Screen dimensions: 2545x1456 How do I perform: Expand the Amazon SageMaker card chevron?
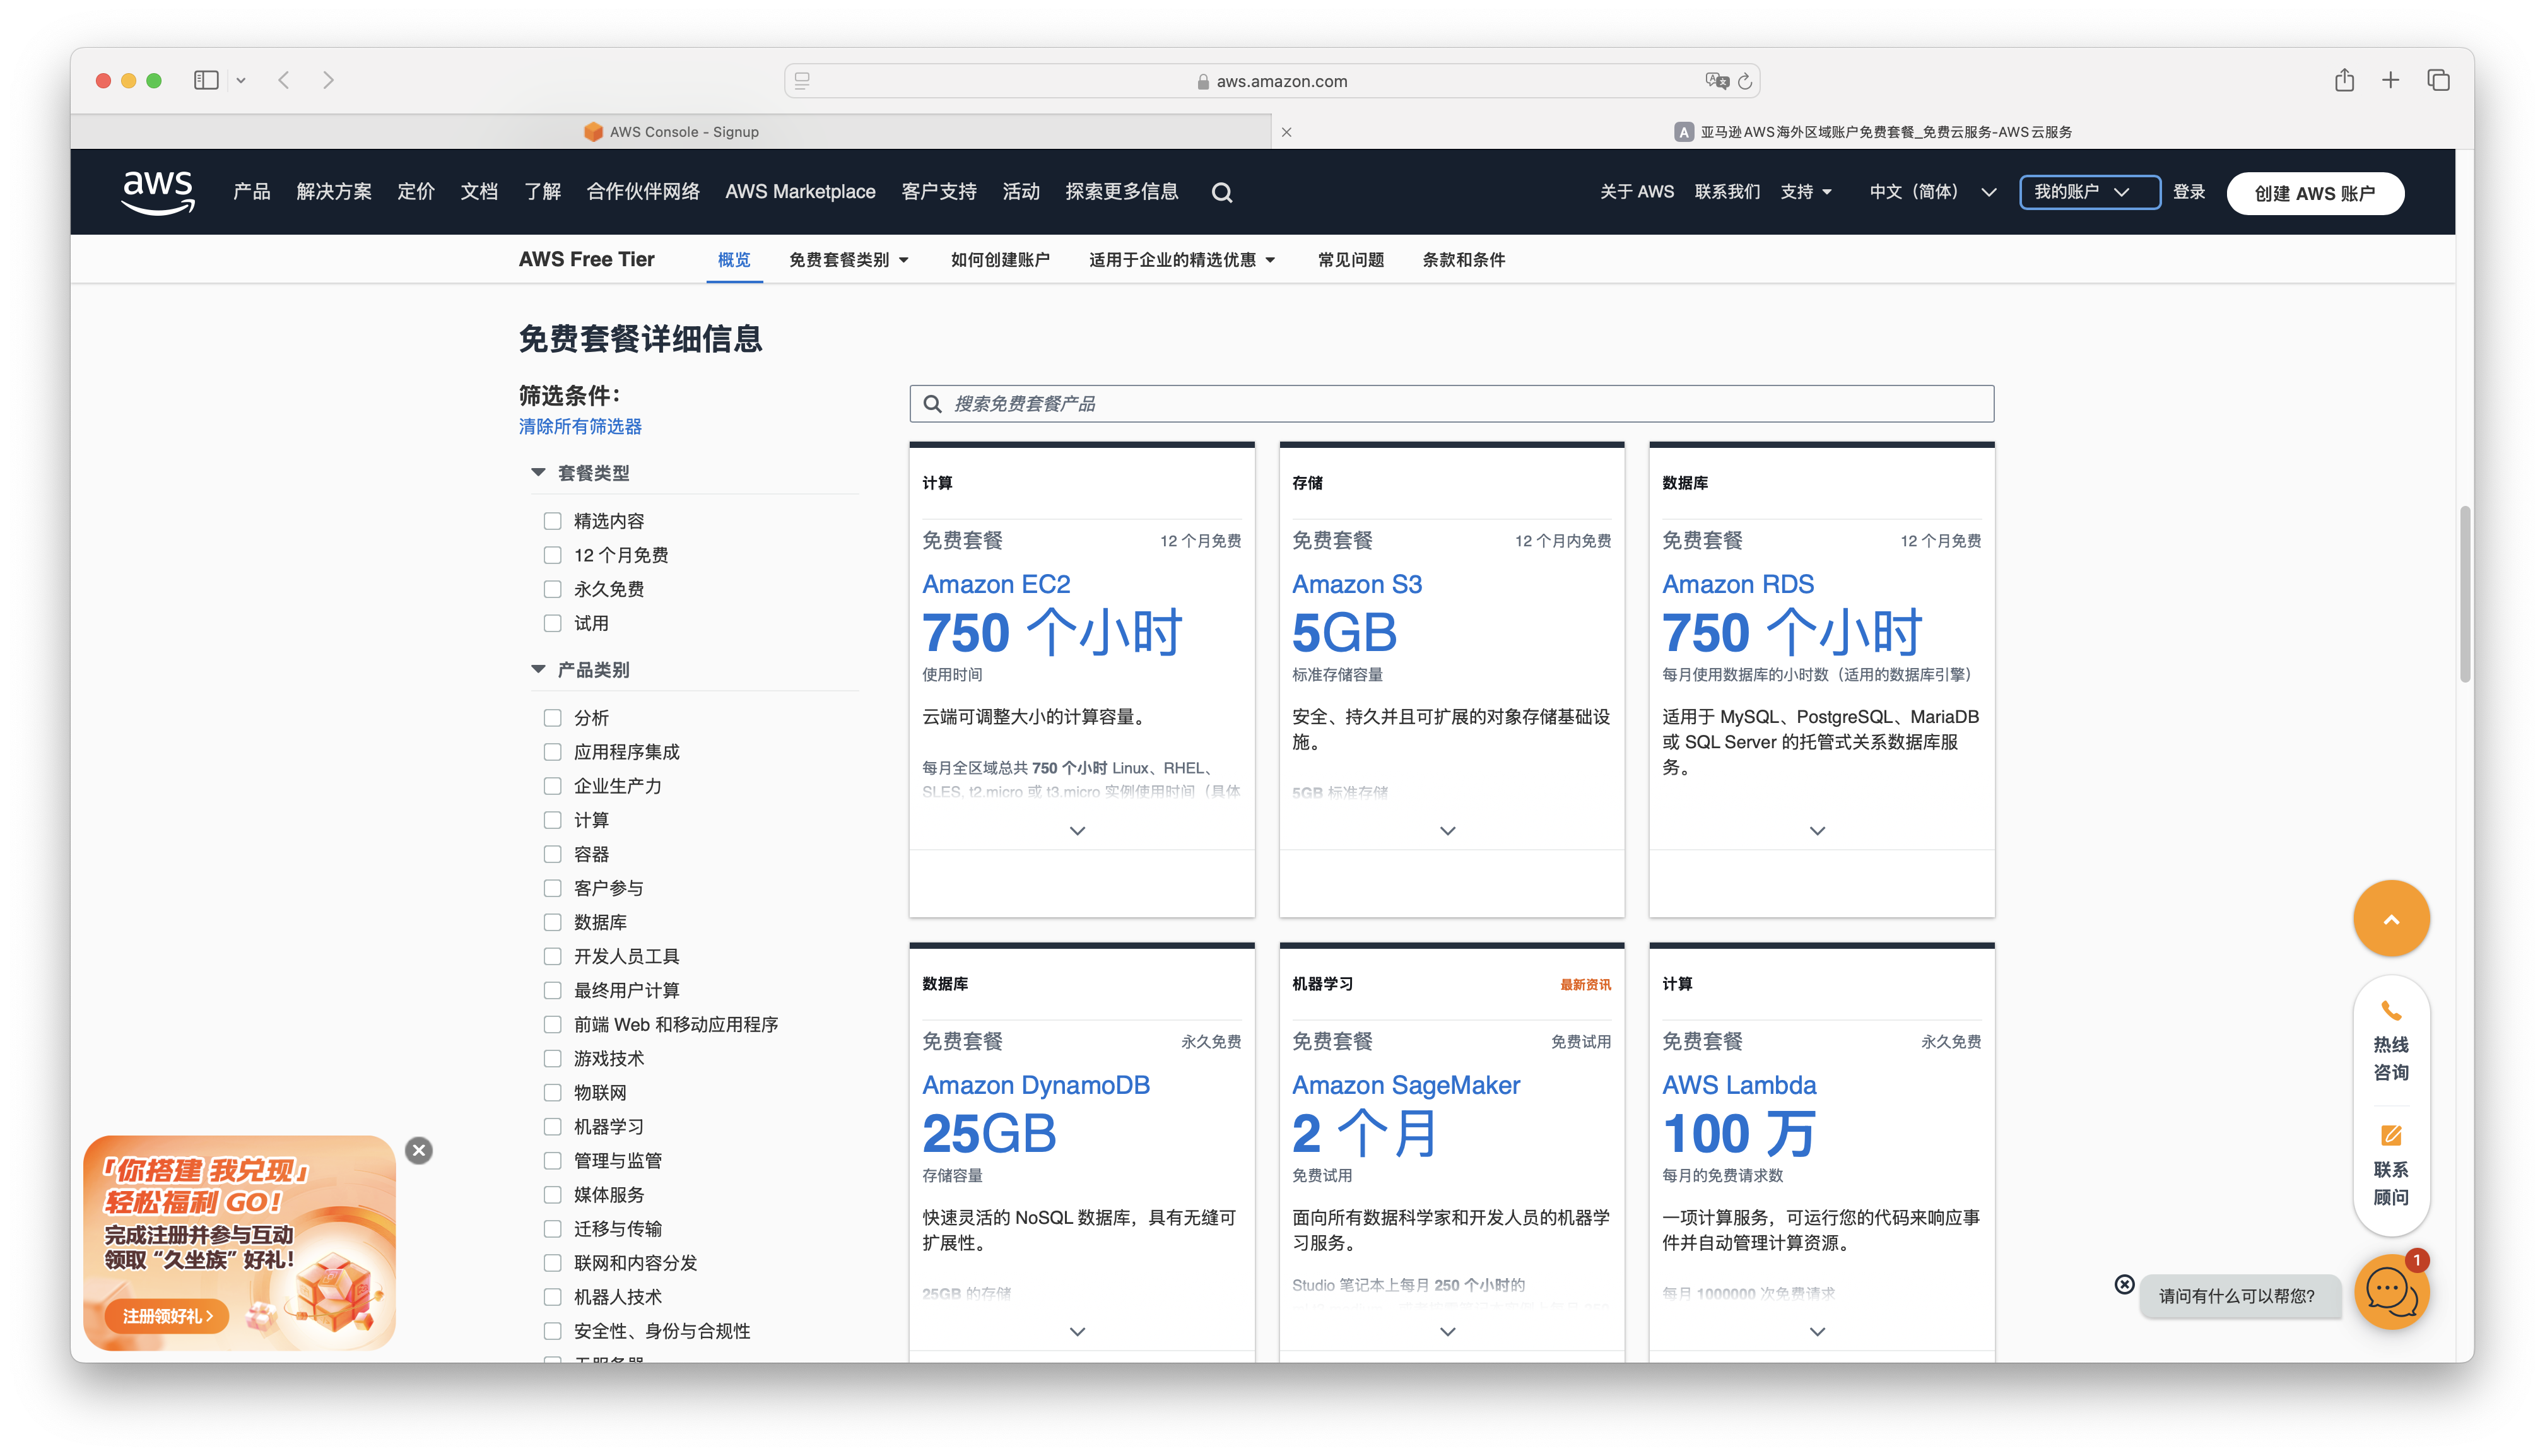point(1447,1332)
